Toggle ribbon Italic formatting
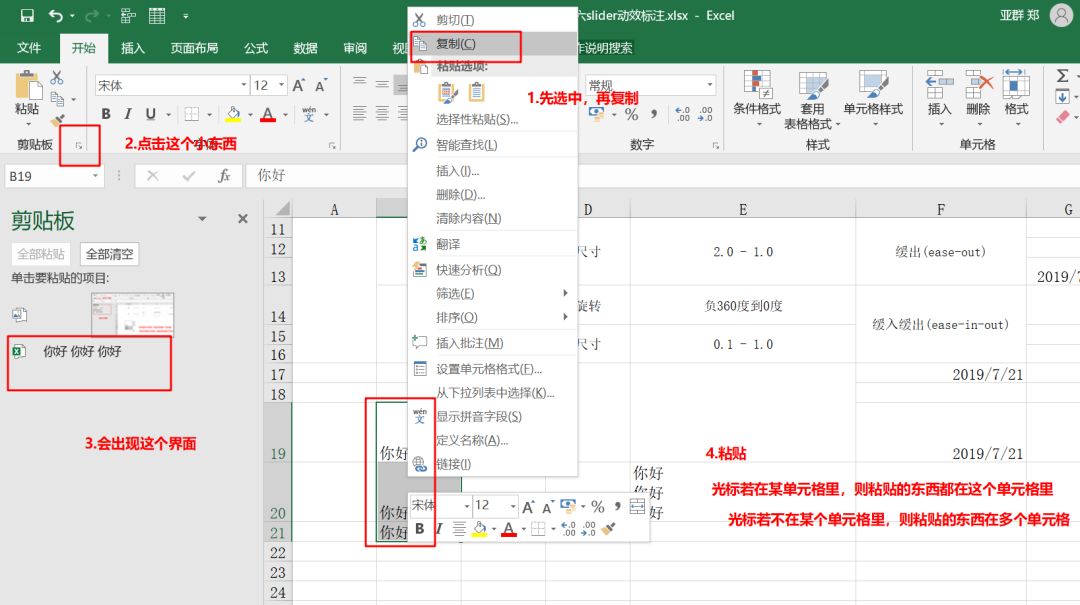 pyautogui.click(x=128, y=114)
